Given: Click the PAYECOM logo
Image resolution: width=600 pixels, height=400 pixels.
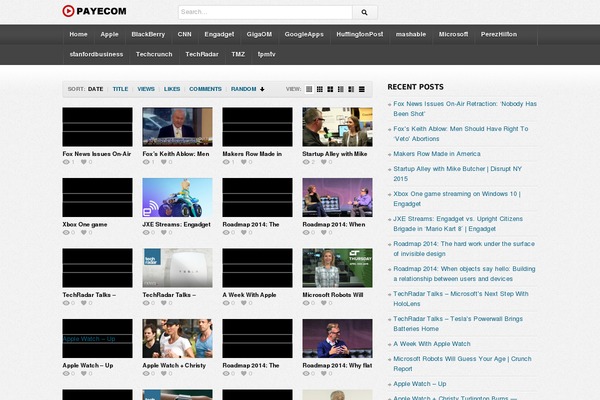Looking at the screenshot, I should pyautogui.click(x=94, y=11).
